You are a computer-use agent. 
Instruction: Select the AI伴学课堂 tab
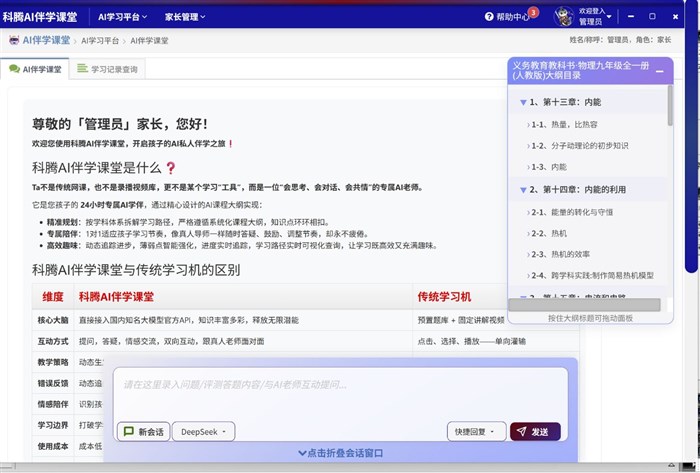pos(36,70)
